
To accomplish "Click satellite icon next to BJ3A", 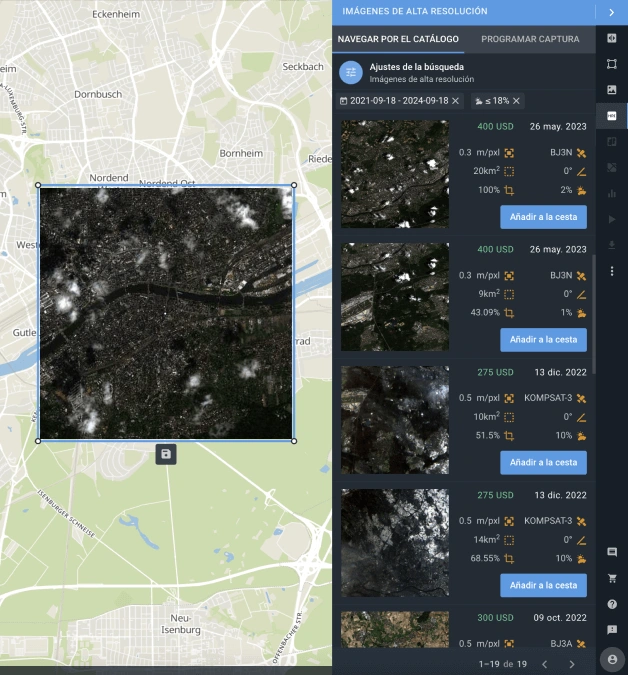I will coord(581,644).
